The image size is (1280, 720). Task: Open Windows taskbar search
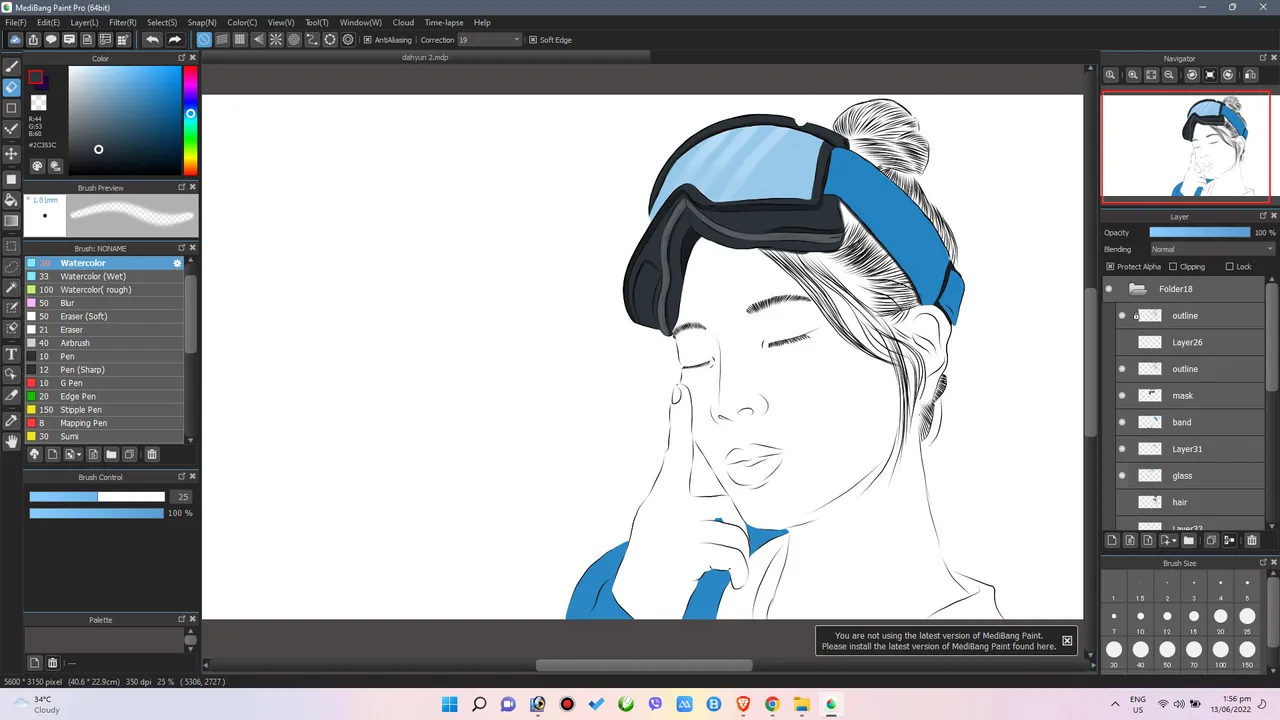(479, 704)
